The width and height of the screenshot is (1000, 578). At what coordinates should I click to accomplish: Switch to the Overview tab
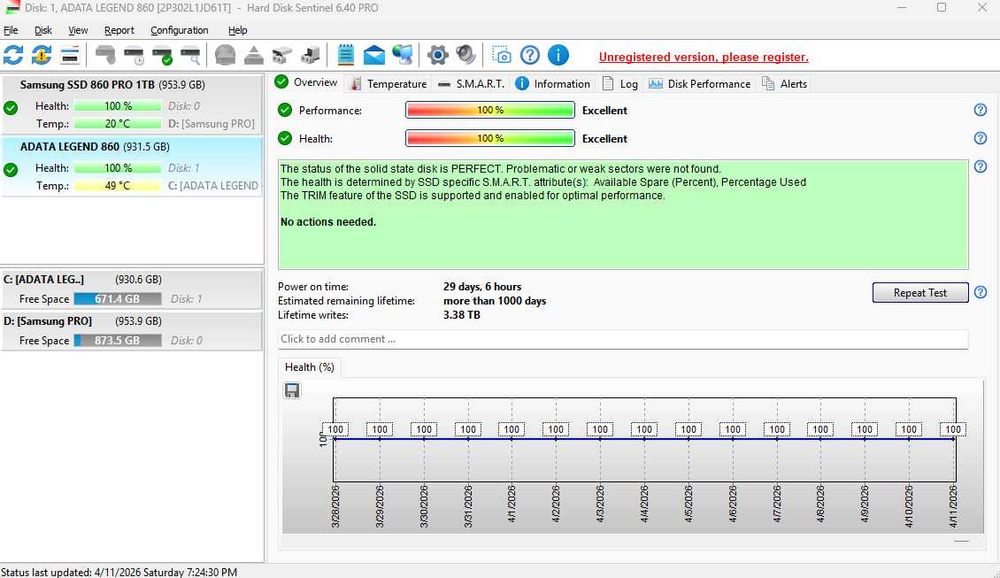[x=307, y=82]
